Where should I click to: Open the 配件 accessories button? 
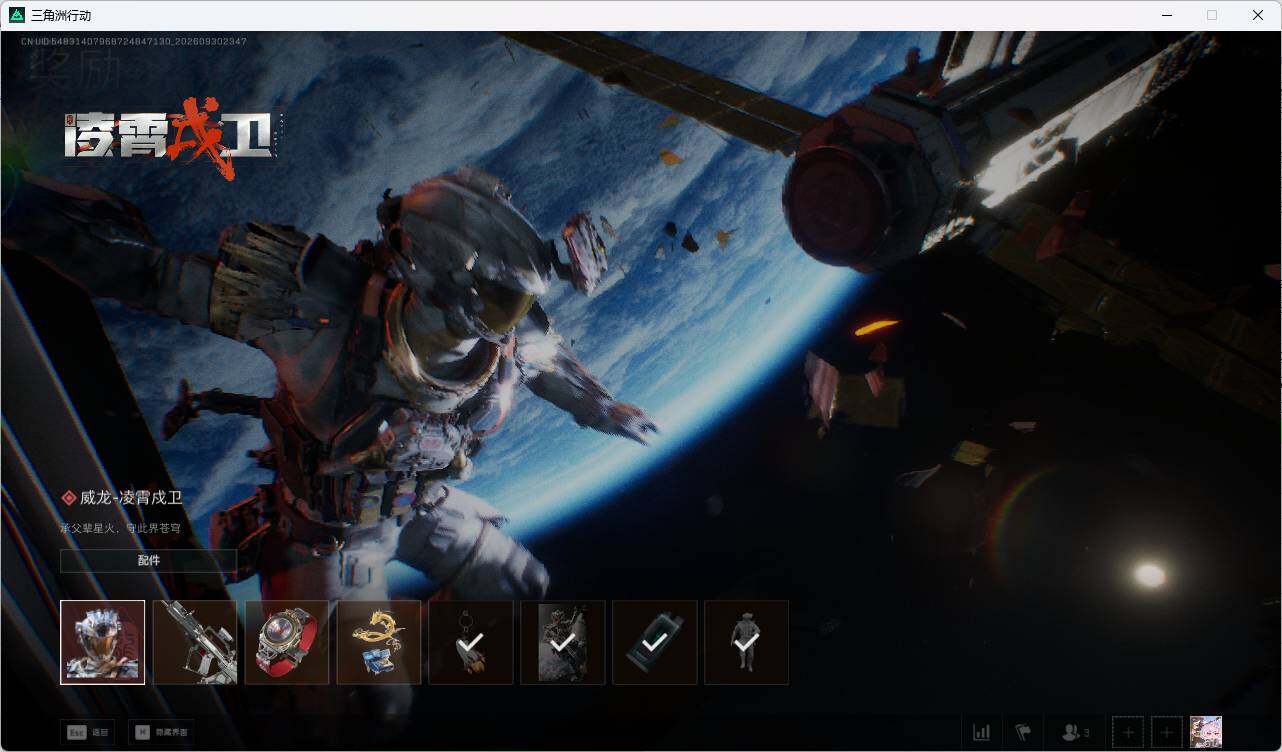(x=149, y=561)
